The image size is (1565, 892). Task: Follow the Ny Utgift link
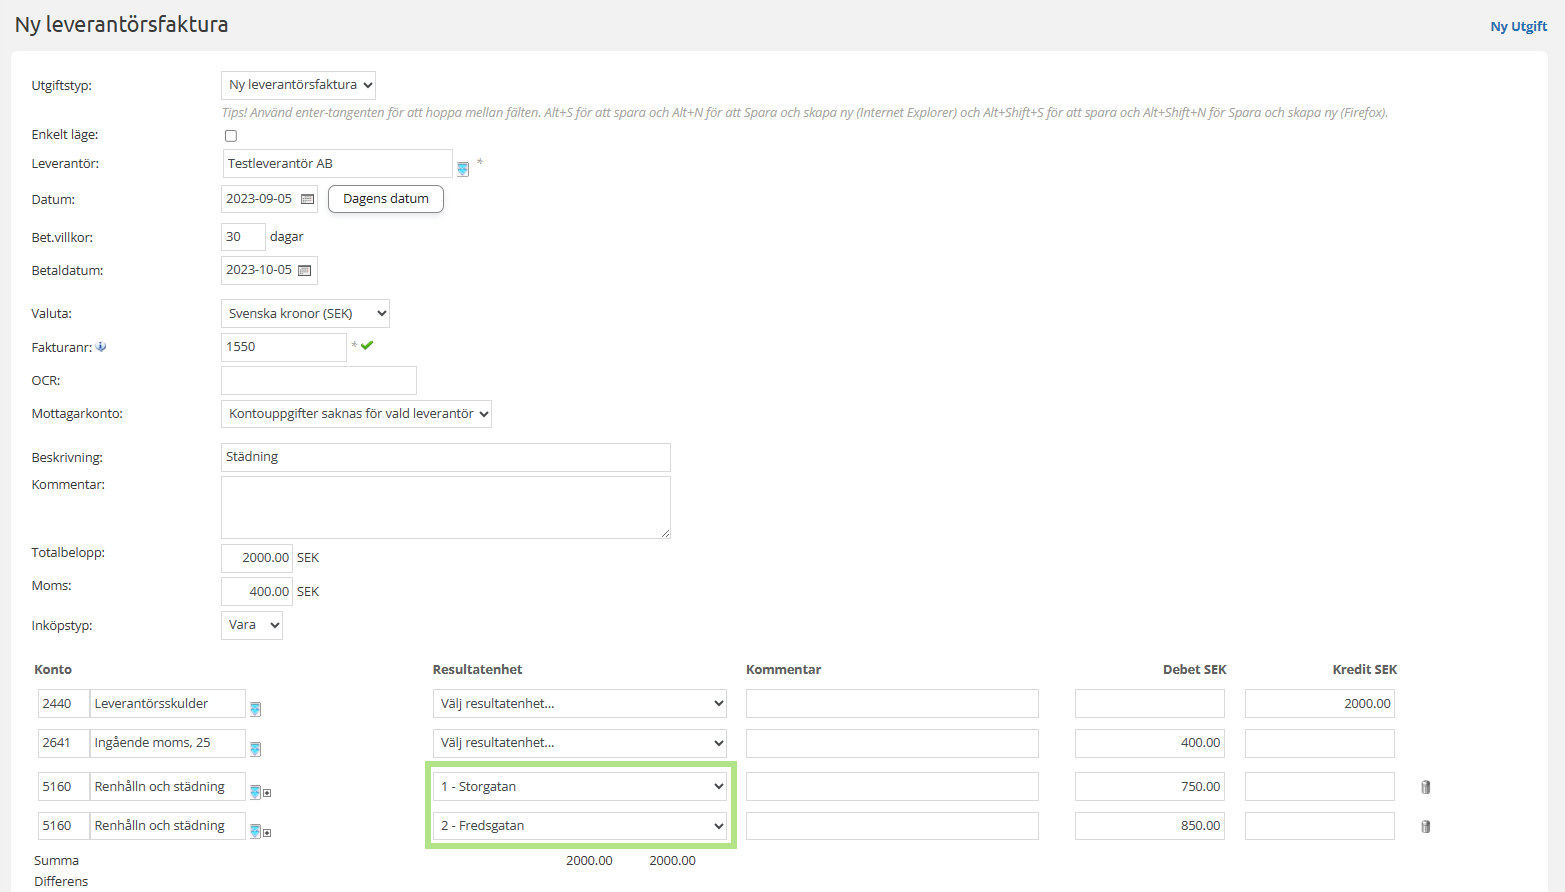point(1518,26)
